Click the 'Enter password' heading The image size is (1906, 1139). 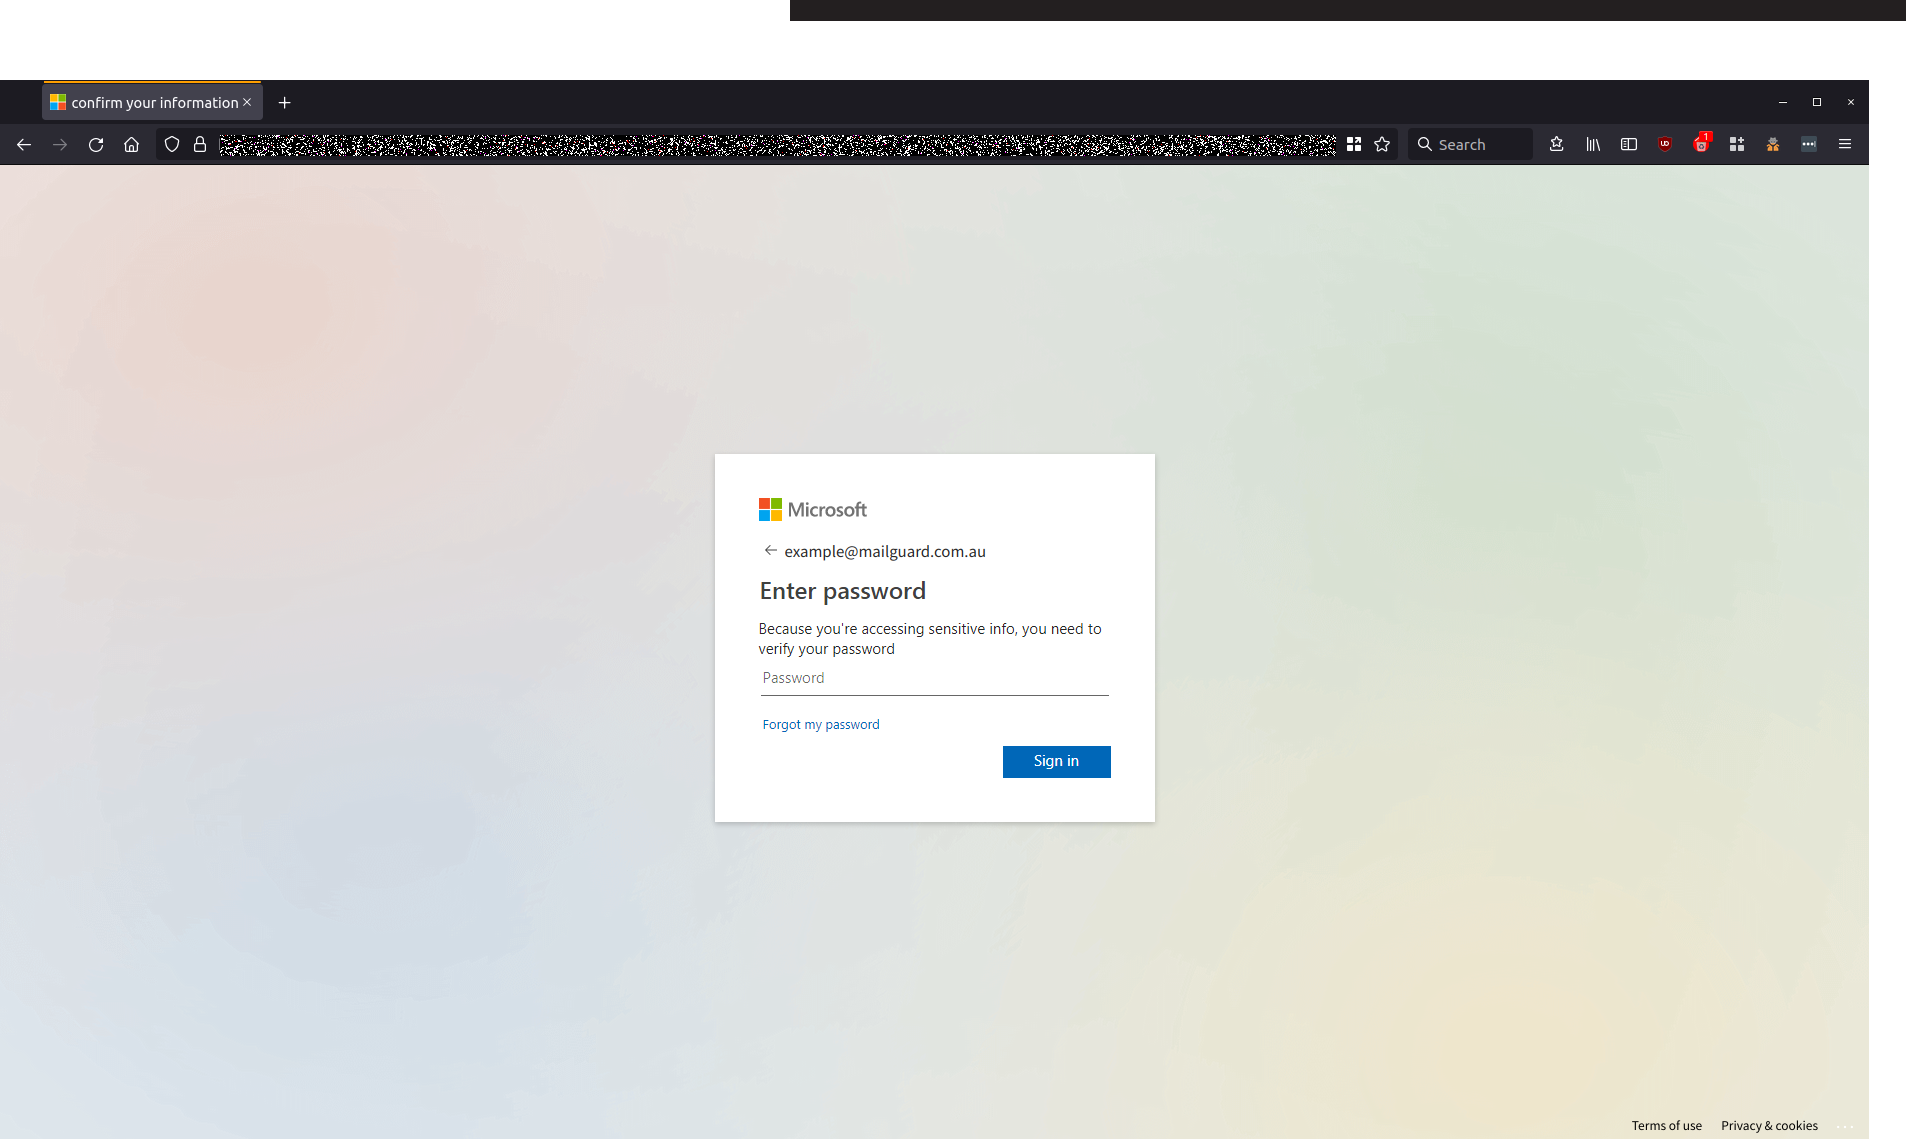coord(843,591)
